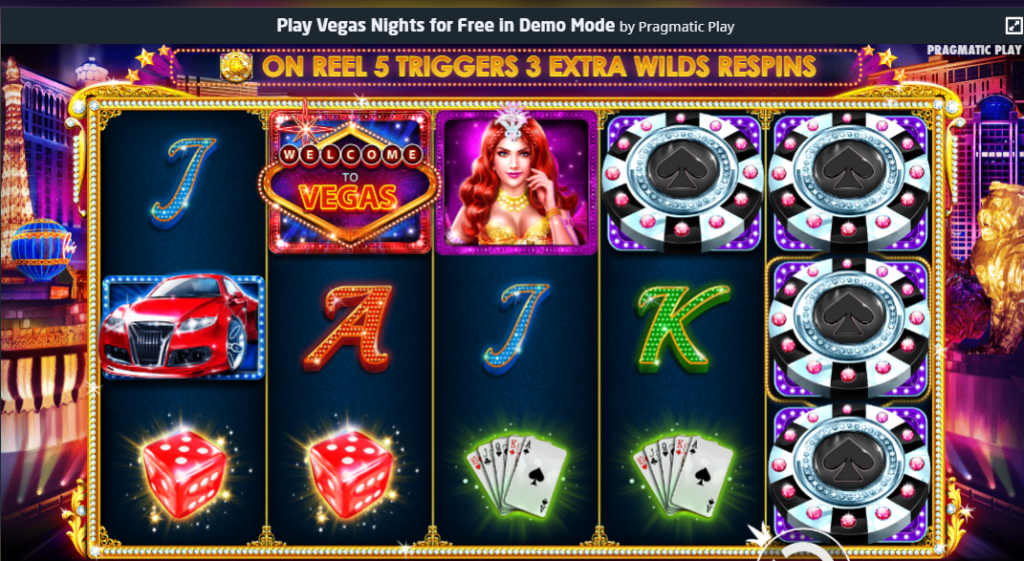Select the orange letter A symbol

coord(349,328)
